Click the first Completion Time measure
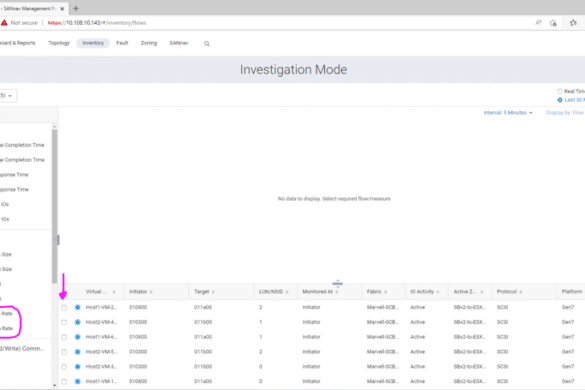The image size is (585, 390). click(x=22, y=145)
